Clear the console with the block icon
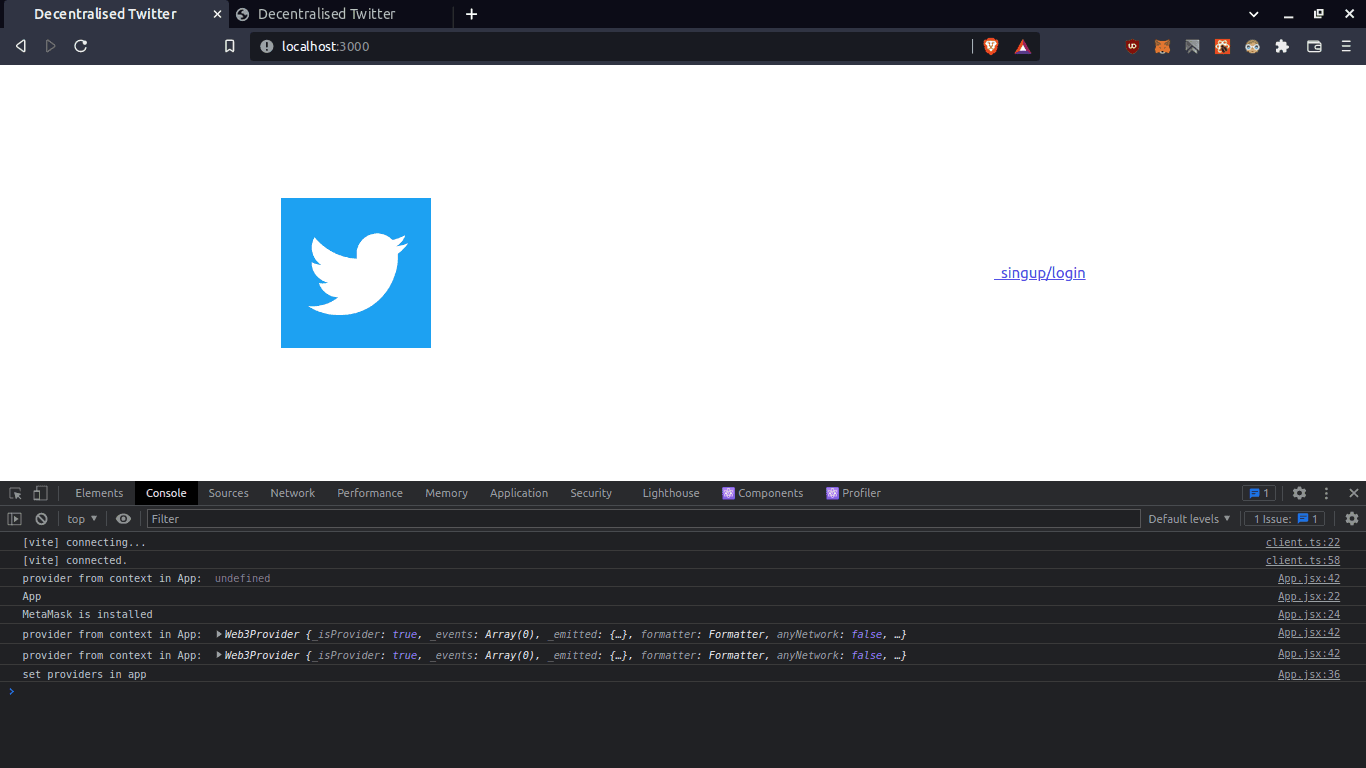 [x=41, y=519]
